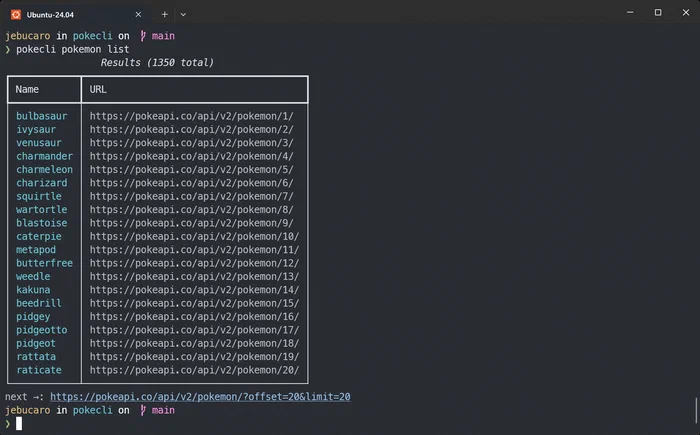Click the name ivysaur

point(36,130)
